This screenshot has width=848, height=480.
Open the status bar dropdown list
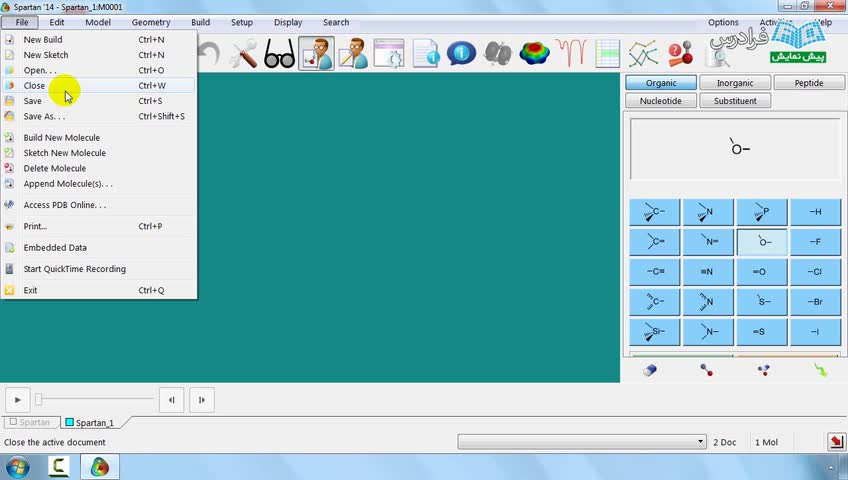[582, 442]
